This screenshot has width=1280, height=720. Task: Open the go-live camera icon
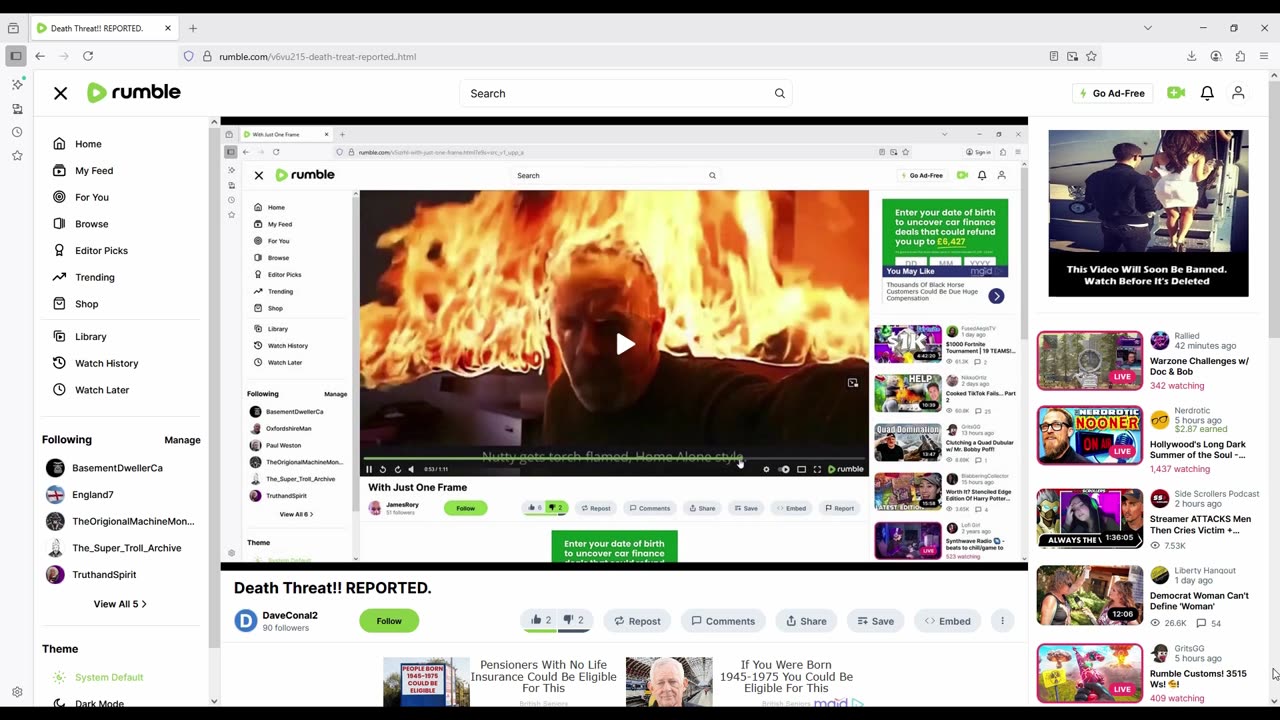[x=1176, y=93]
